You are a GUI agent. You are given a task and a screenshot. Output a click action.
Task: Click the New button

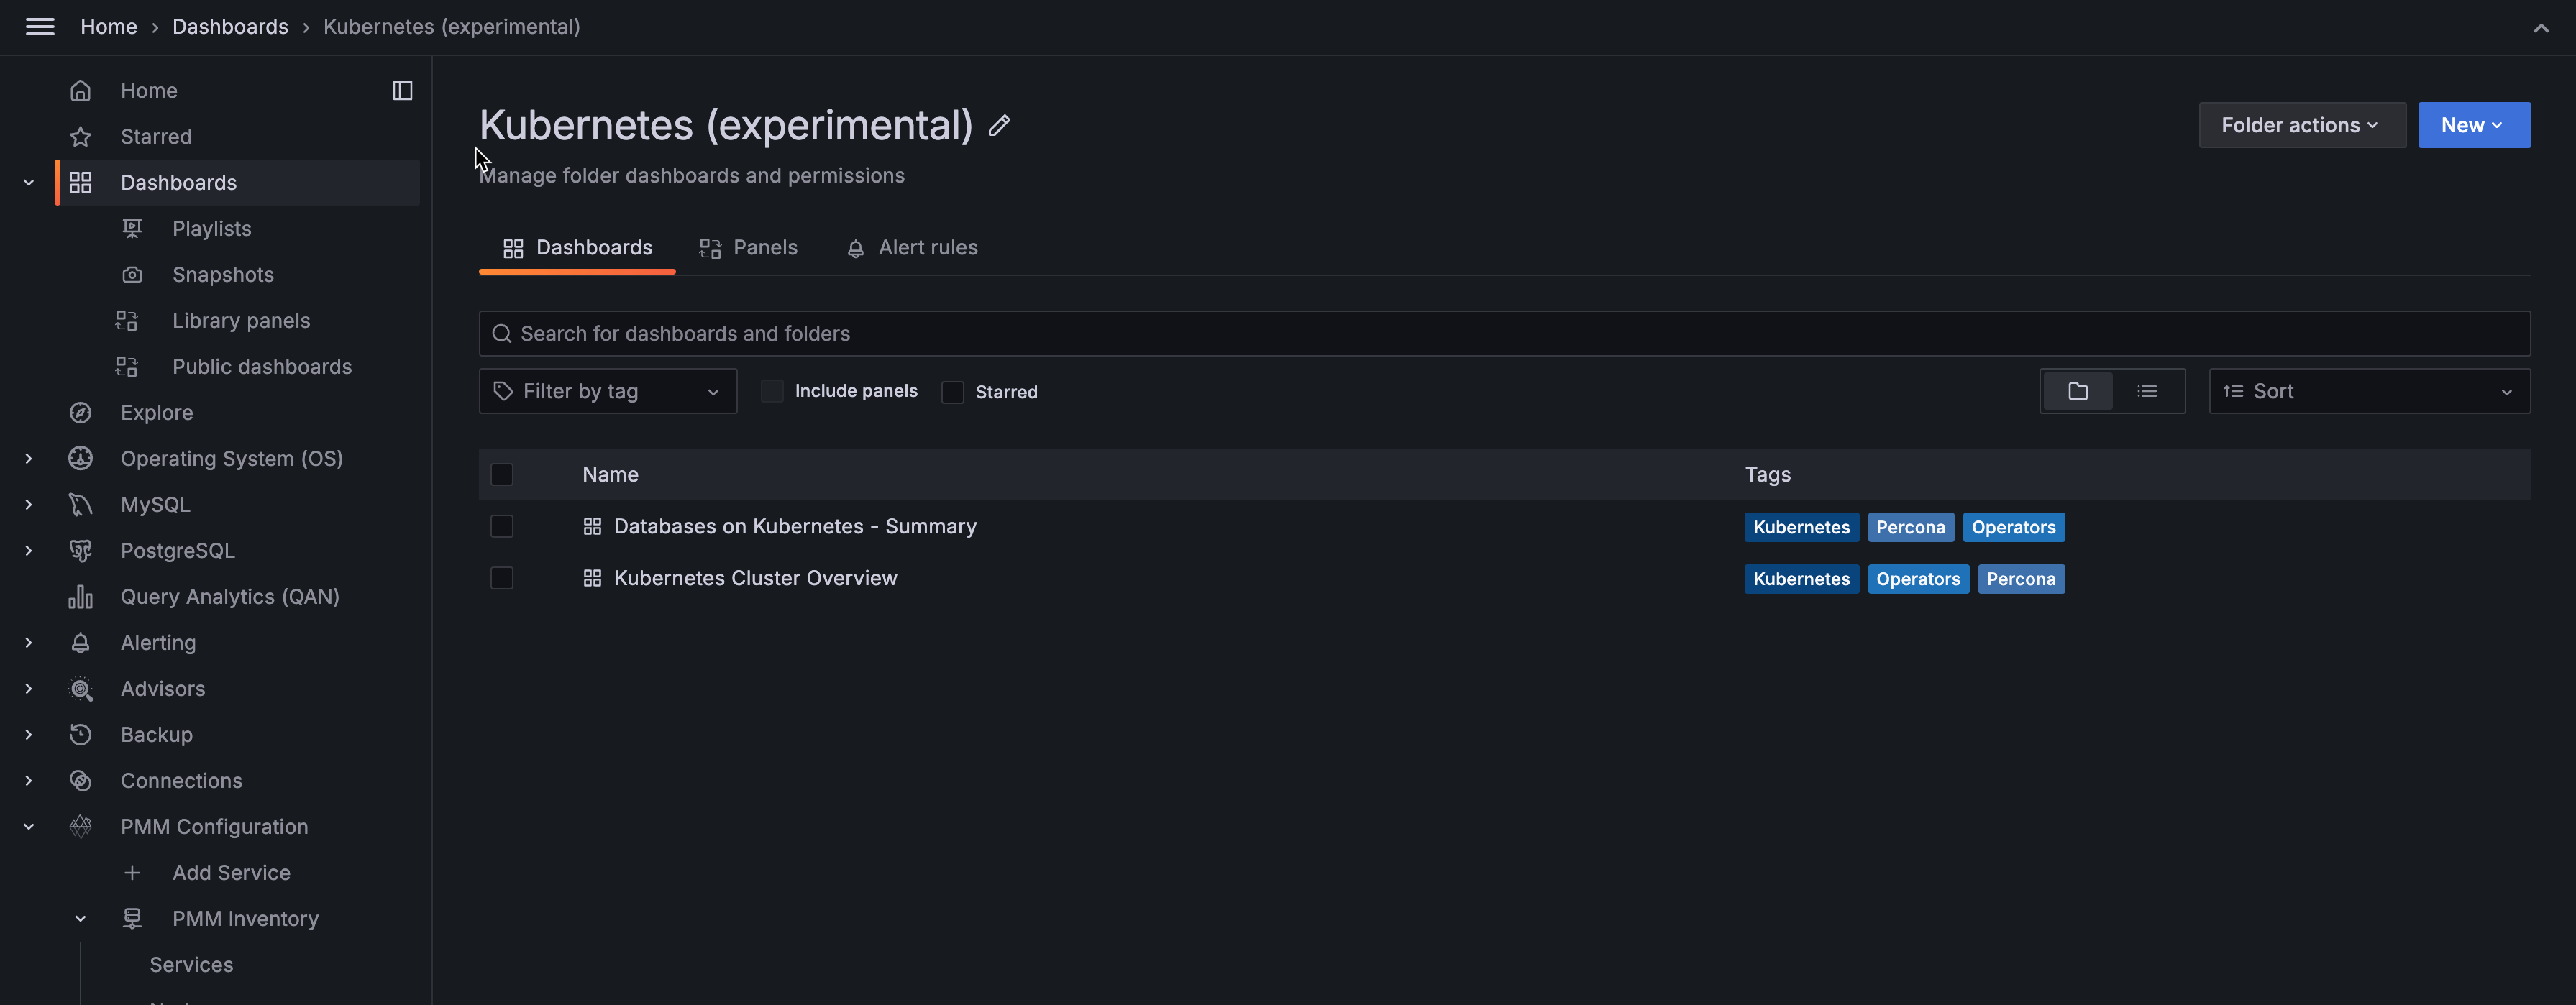tap(2472, 125)
